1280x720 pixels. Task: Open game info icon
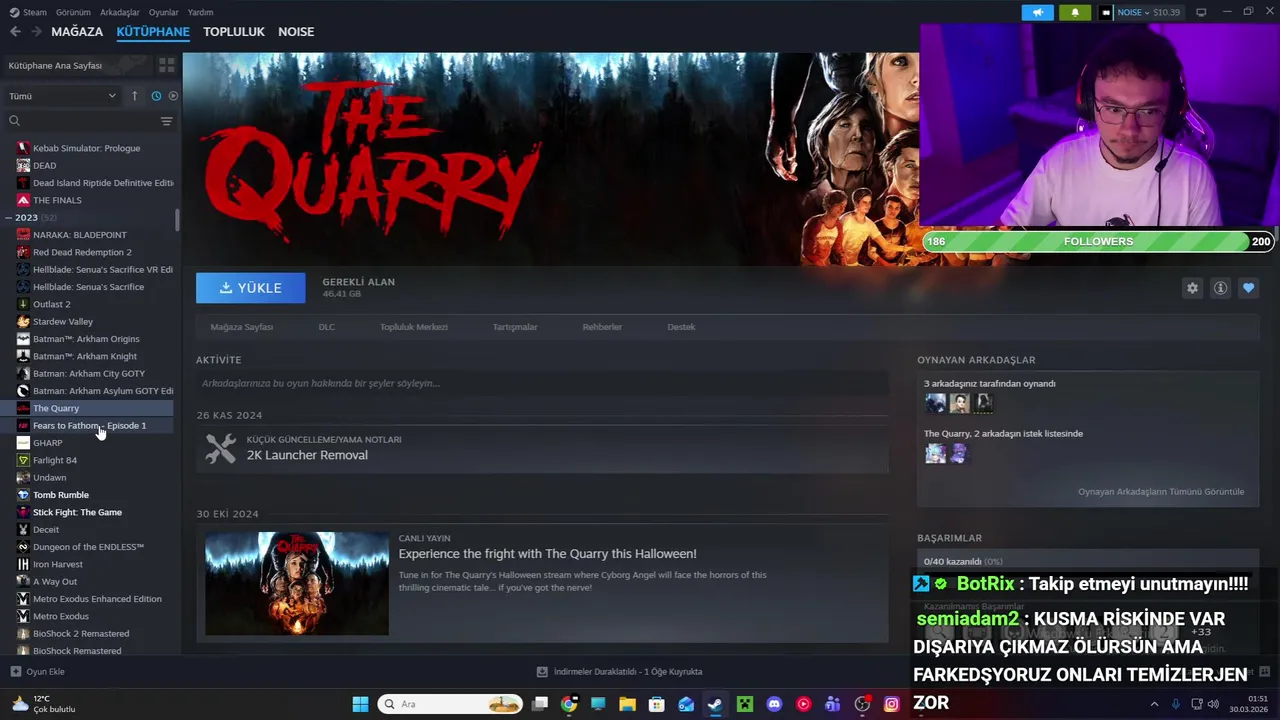point(1220,288)
